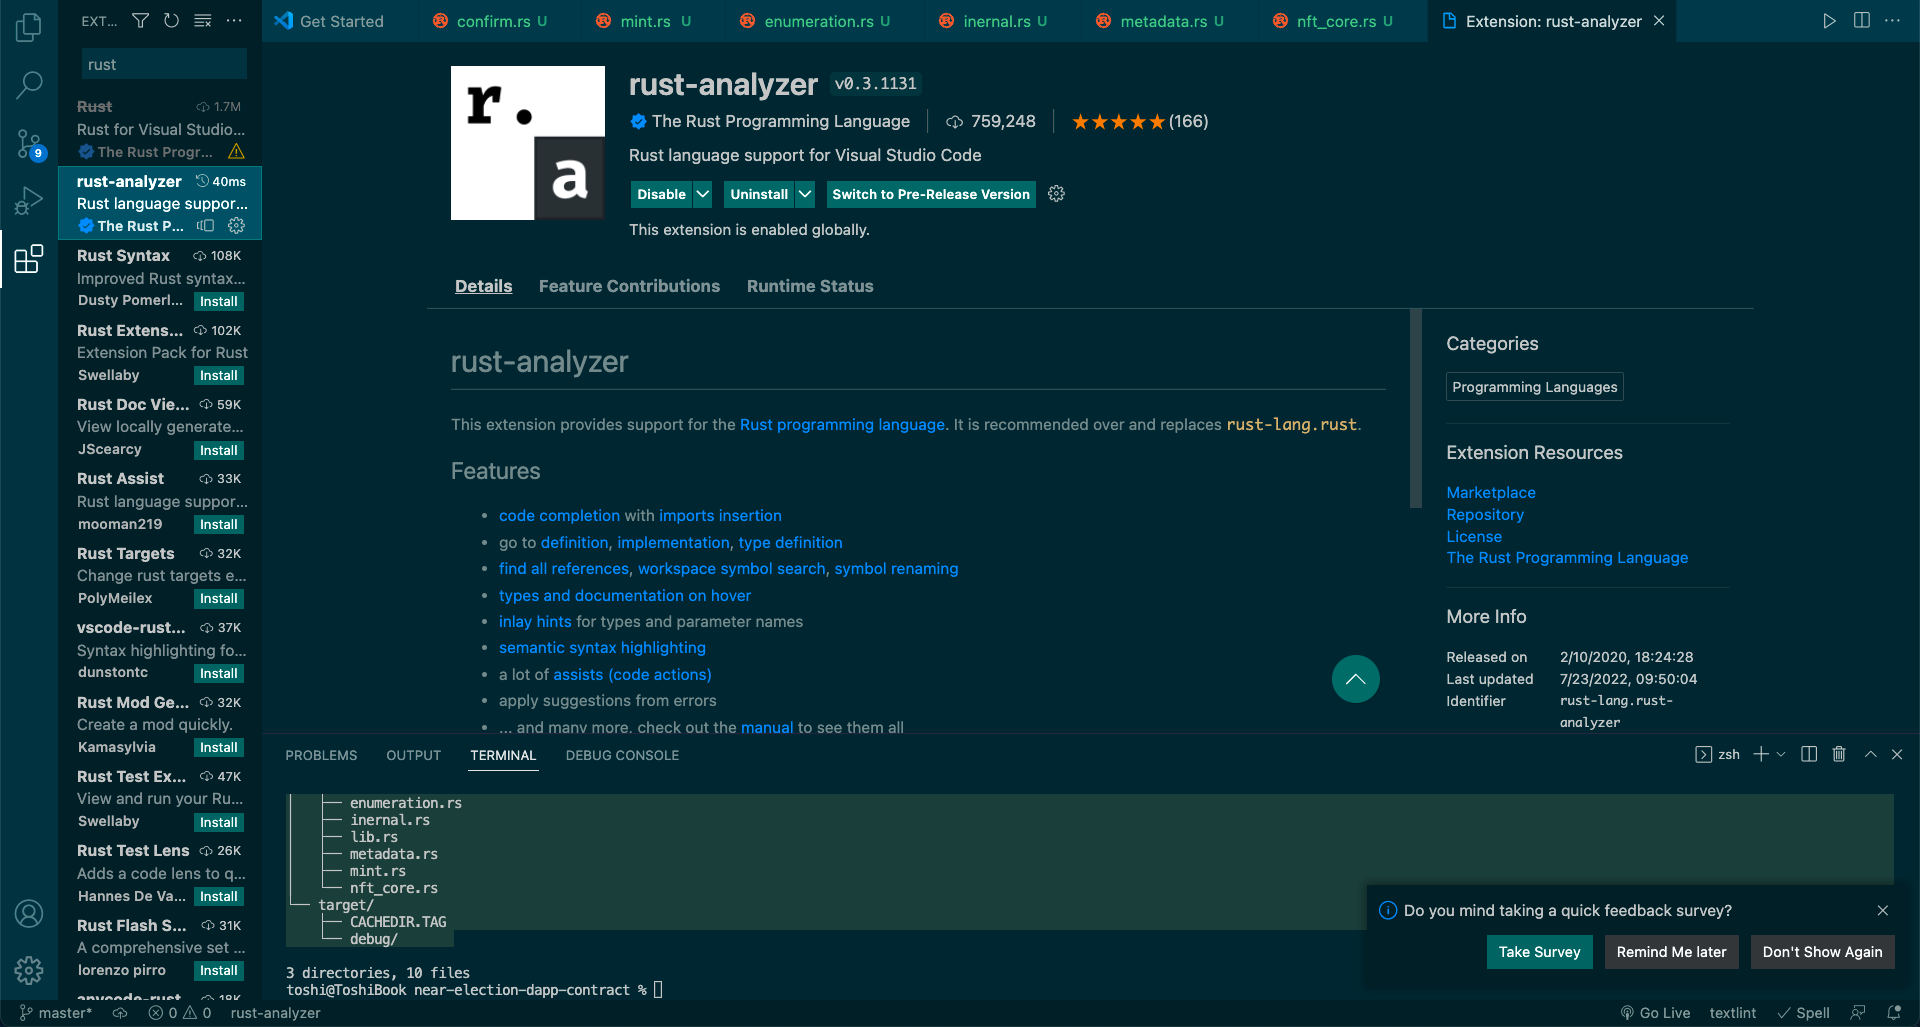
Task: Open the Search view in activity bar
Action: click(29, 85)
